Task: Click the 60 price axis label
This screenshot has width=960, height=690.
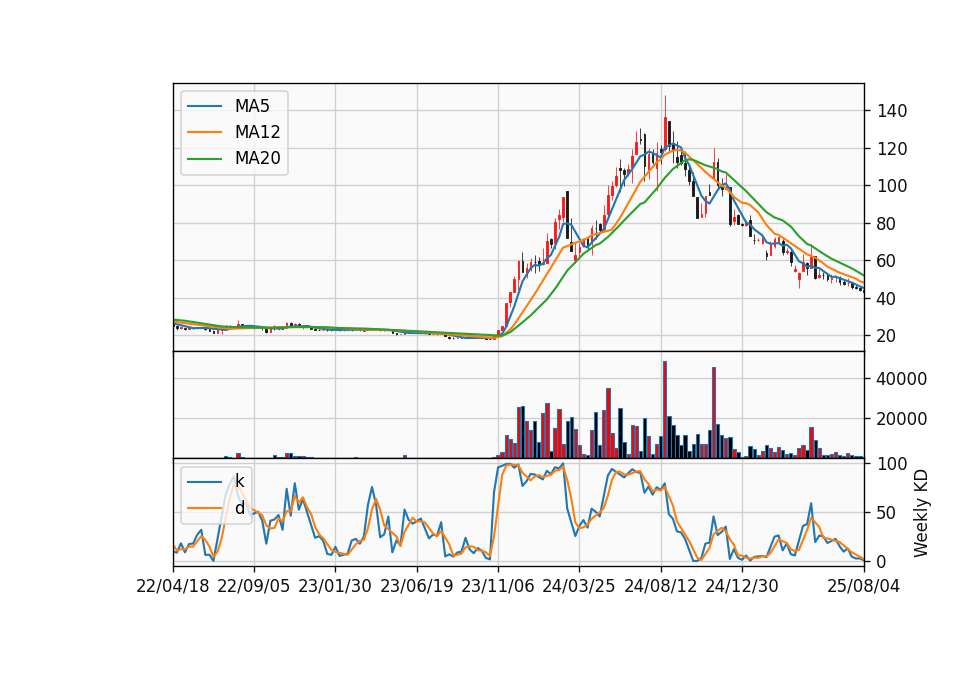Action: pos(887,261)
